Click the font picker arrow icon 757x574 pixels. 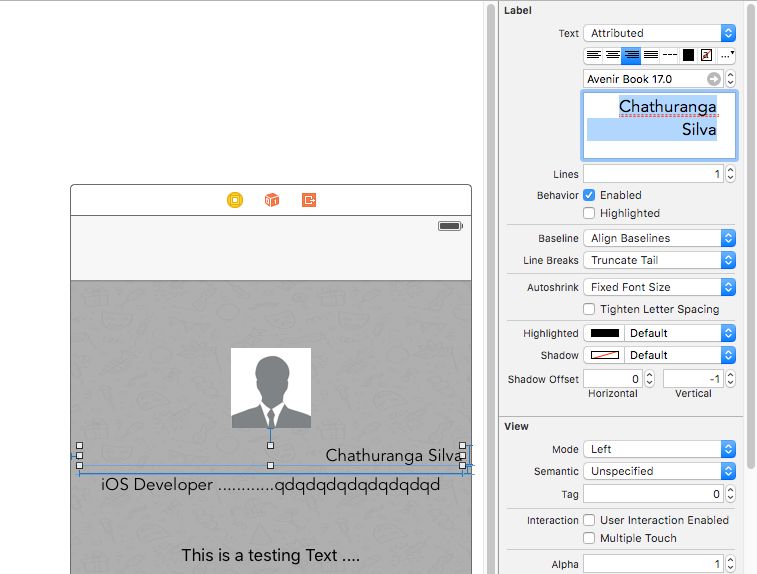point(714,79)
